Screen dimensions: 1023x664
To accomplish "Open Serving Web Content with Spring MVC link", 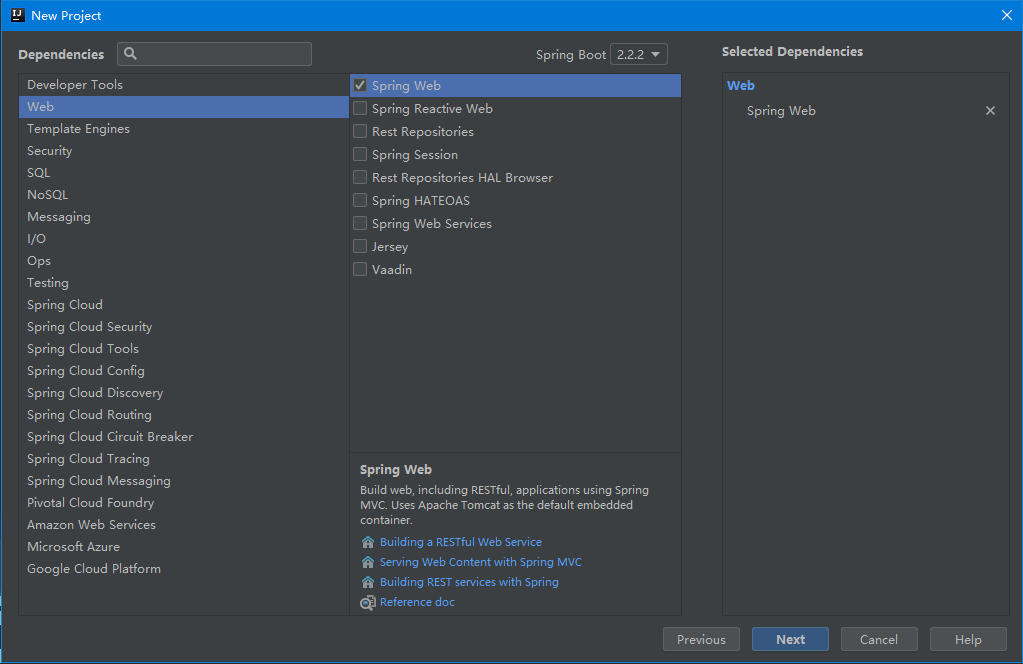I will point(481,562).
